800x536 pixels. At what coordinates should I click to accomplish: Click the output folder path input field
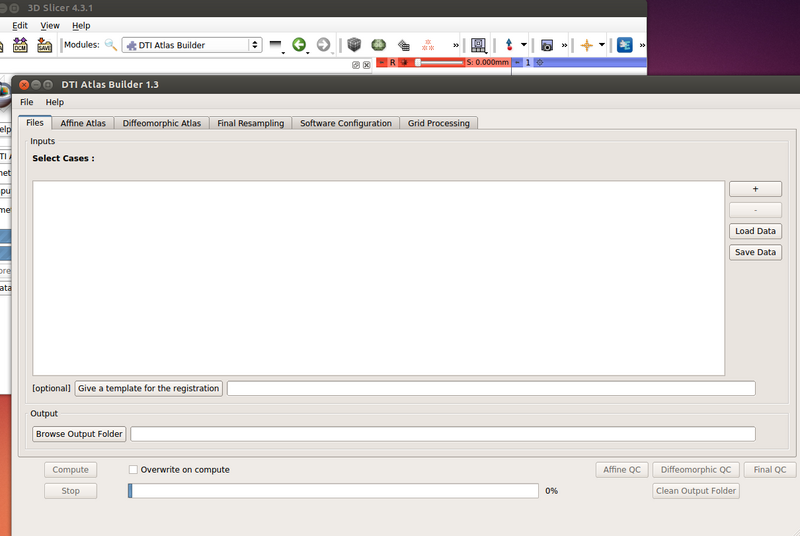pyautogui.click(x=442, y=434)
